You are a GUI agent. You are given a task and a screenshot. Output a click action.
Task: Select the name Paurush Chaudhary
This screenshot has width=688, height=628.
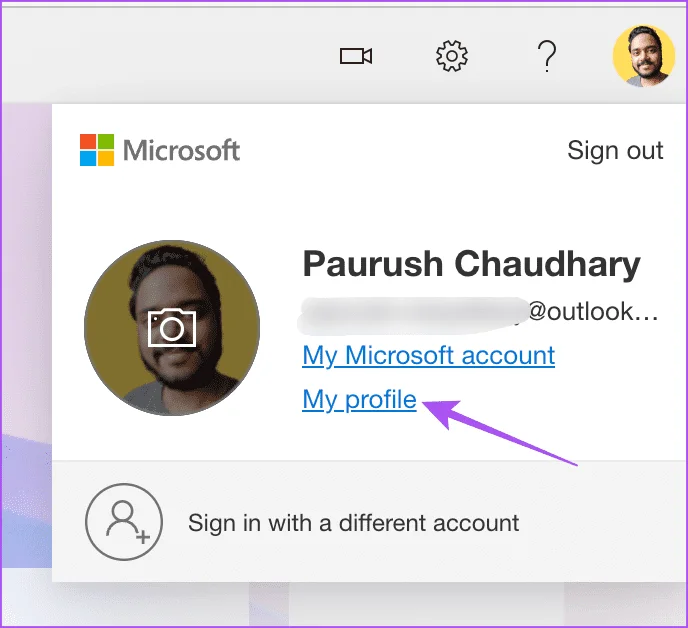pos(472,264)
